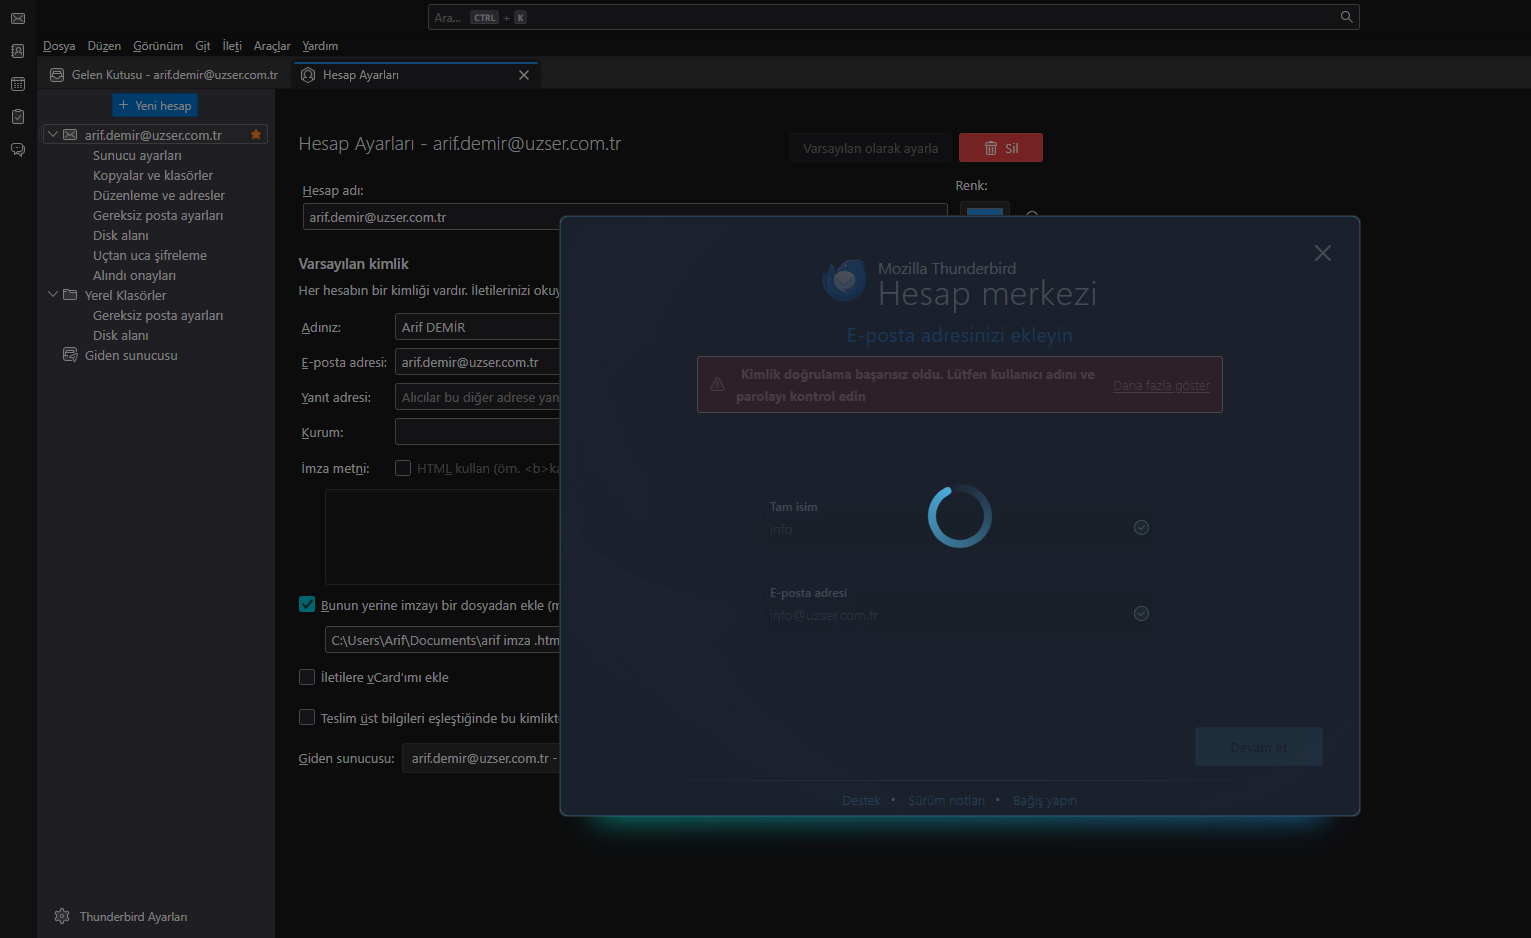The width and height of the screenshot is (1531, 938).
Task: Collapse the arif.demir@uzser.com.tr account tree
Action: tap(53, 134)
